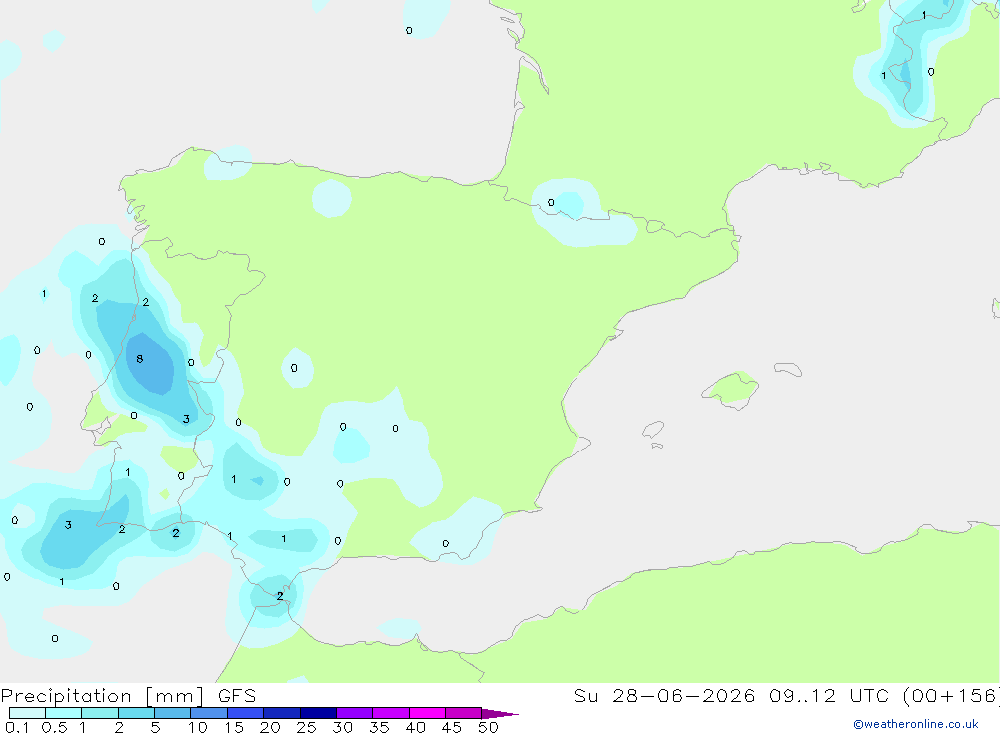Click the 'Su 28-06-2026' date text
Viewport: 1000px width, 733px height.
(665, 696)
